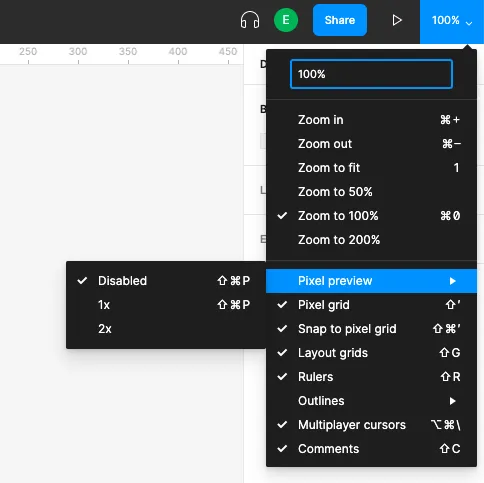Expand the Outlines submenu
The height and width of the screenshot is (483, 484).
pyautogui.click(x=371, y=401)
